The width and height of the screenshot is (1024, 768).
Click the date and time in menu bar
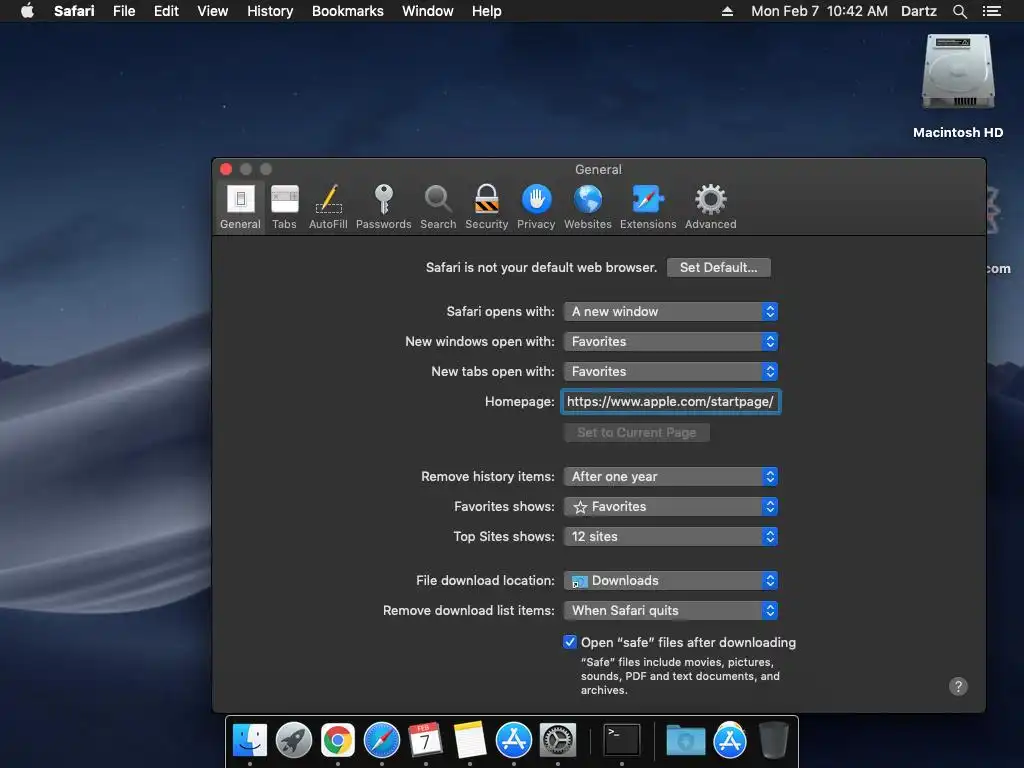coord(819,11)
